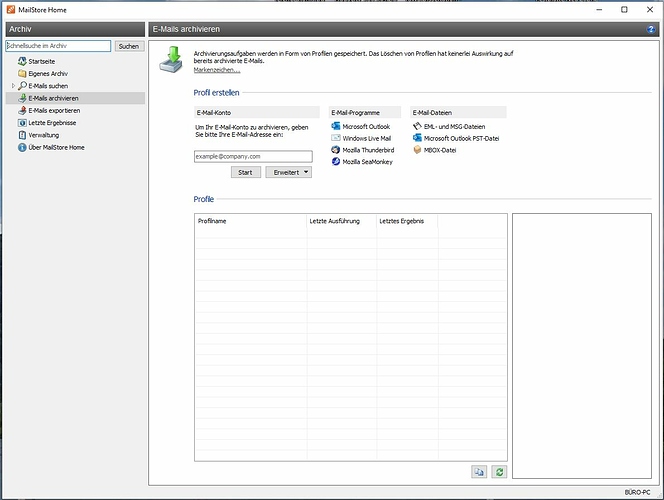This screenshot has height=500, width=664.
Task: Go to E-Mails exportieren
Action: pyautogui.click(x=54, y=110)
